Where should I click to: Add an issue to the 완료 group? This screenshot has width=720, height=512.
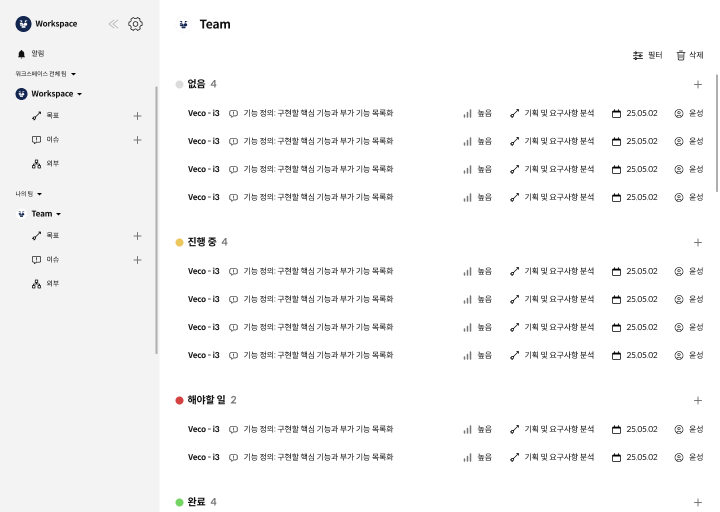[698, 502]
